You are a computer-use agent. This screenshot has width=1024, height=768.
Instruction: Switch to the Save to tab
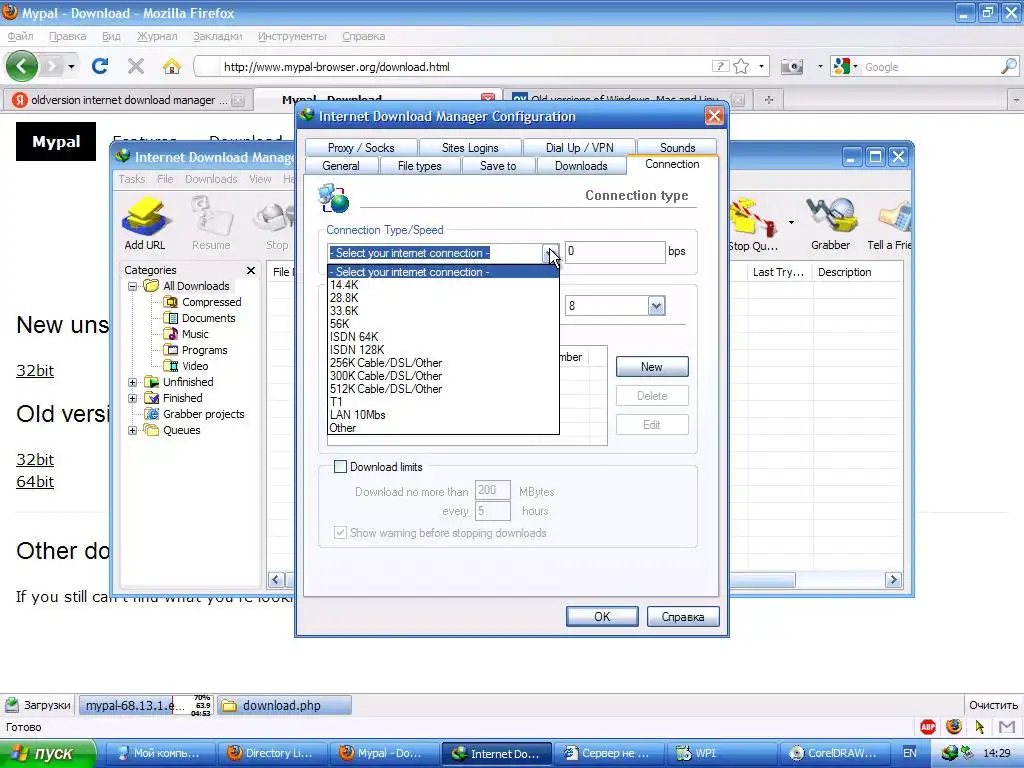pyautogui.click(x=498, y=166)
